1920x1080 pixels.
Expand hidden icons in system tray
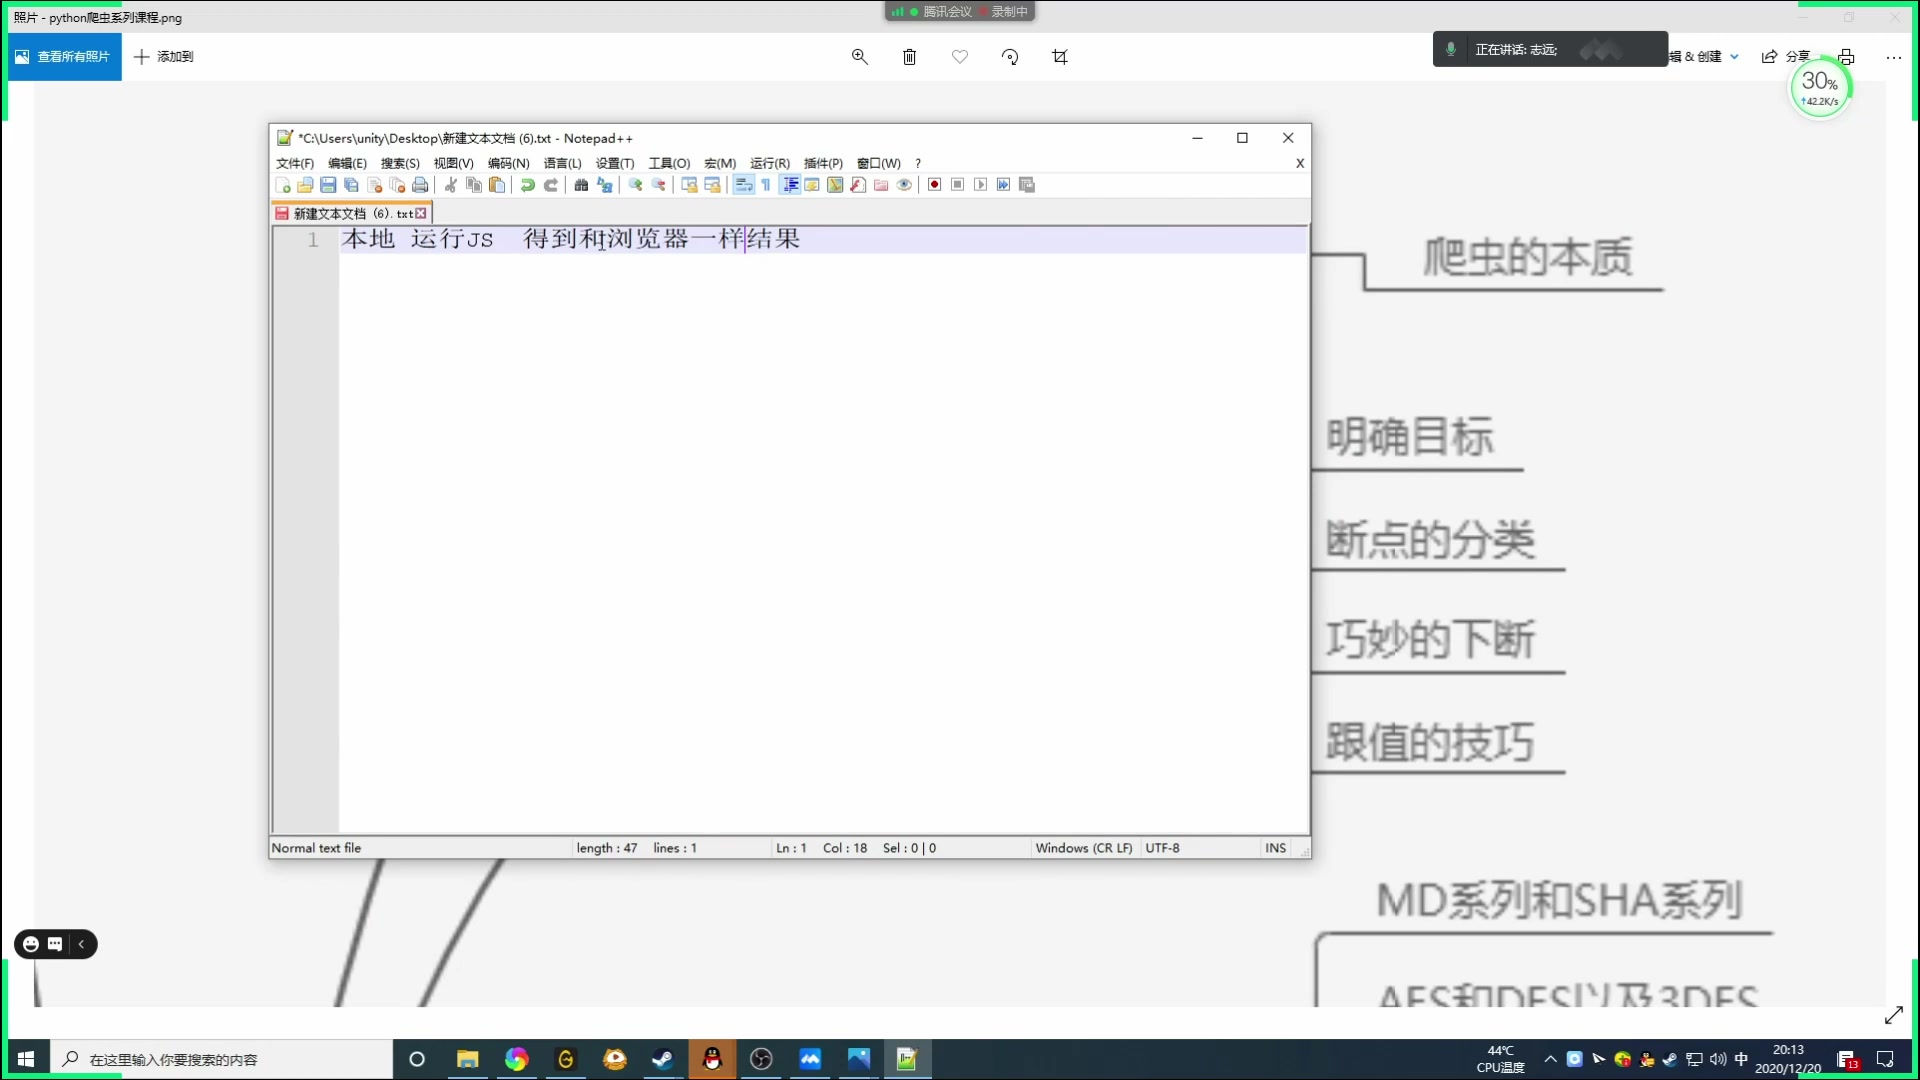point(1549,1059)
